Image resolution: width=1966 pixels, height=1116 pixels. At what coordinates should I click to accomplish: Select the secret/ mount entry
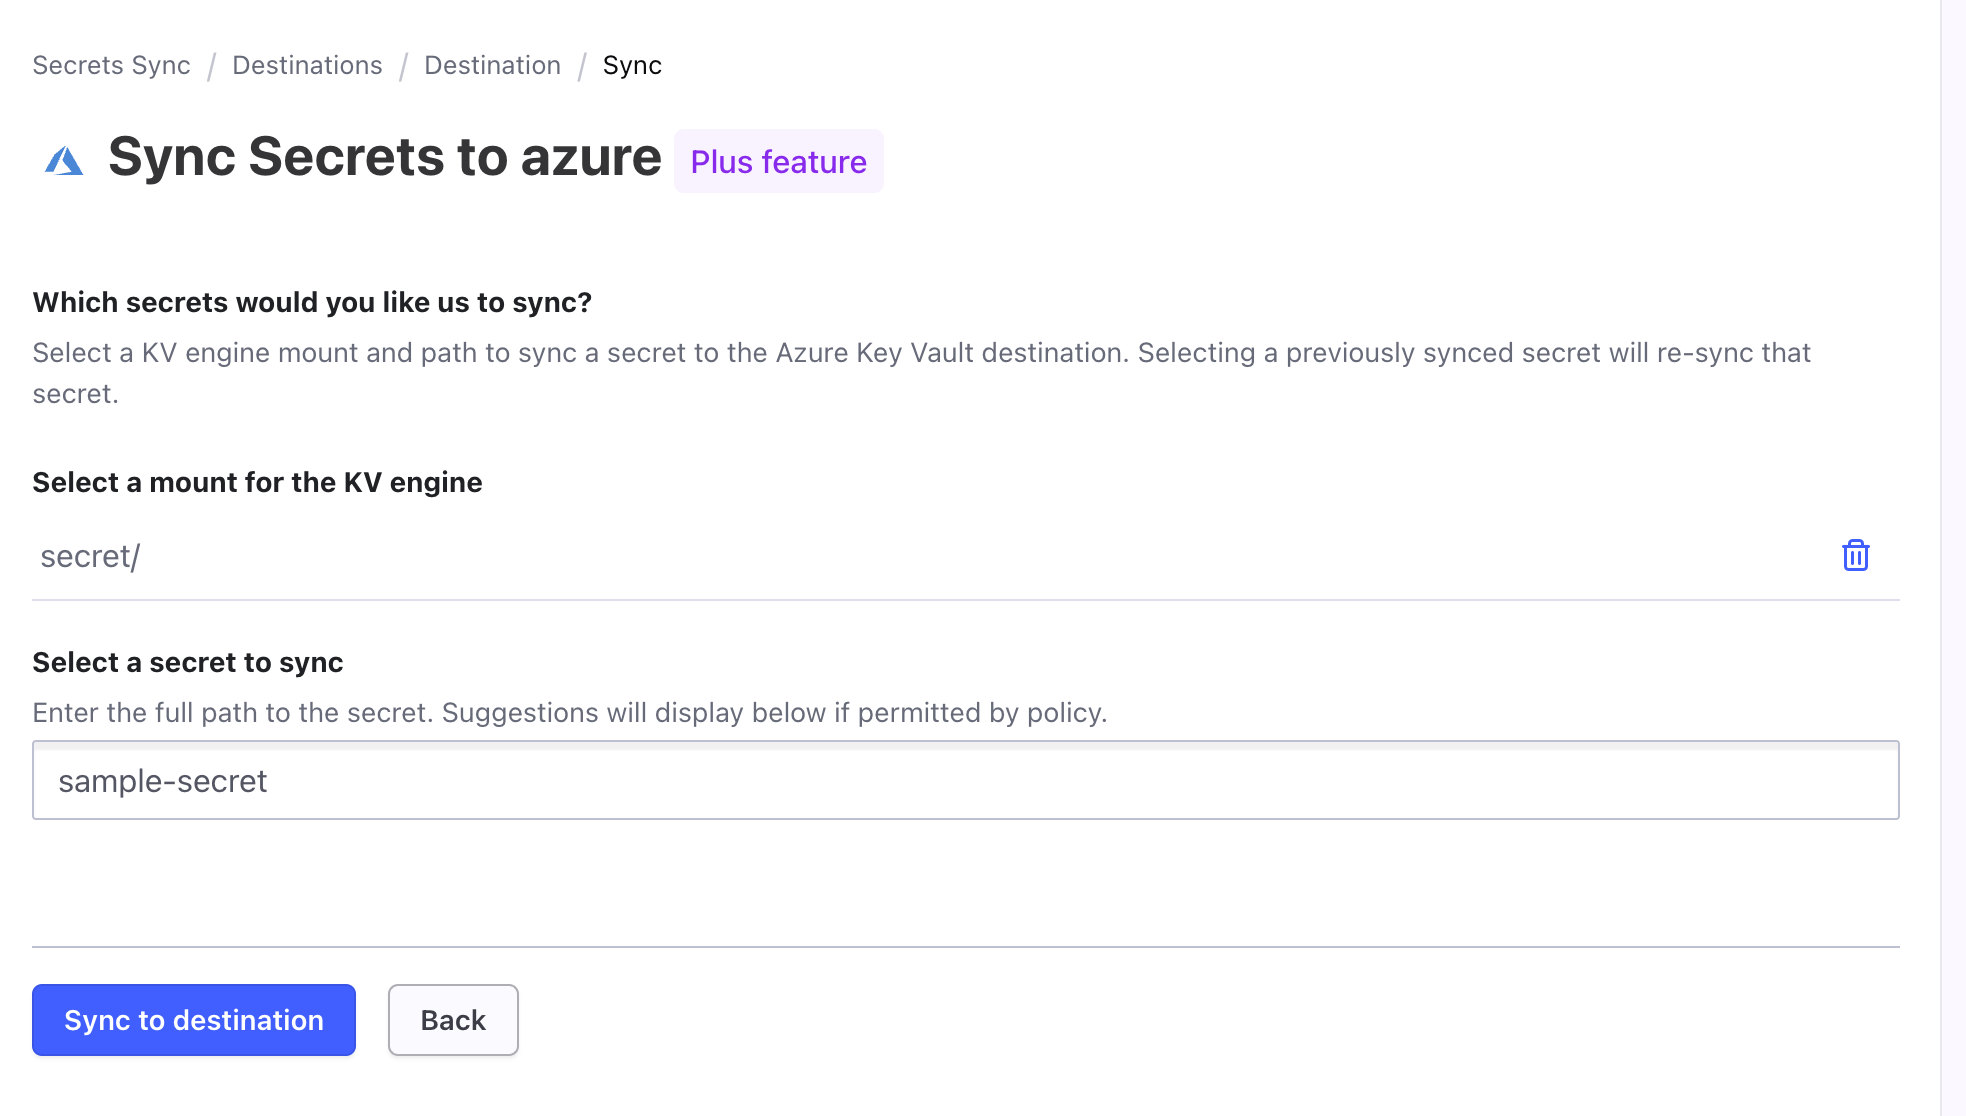(90, 556)
